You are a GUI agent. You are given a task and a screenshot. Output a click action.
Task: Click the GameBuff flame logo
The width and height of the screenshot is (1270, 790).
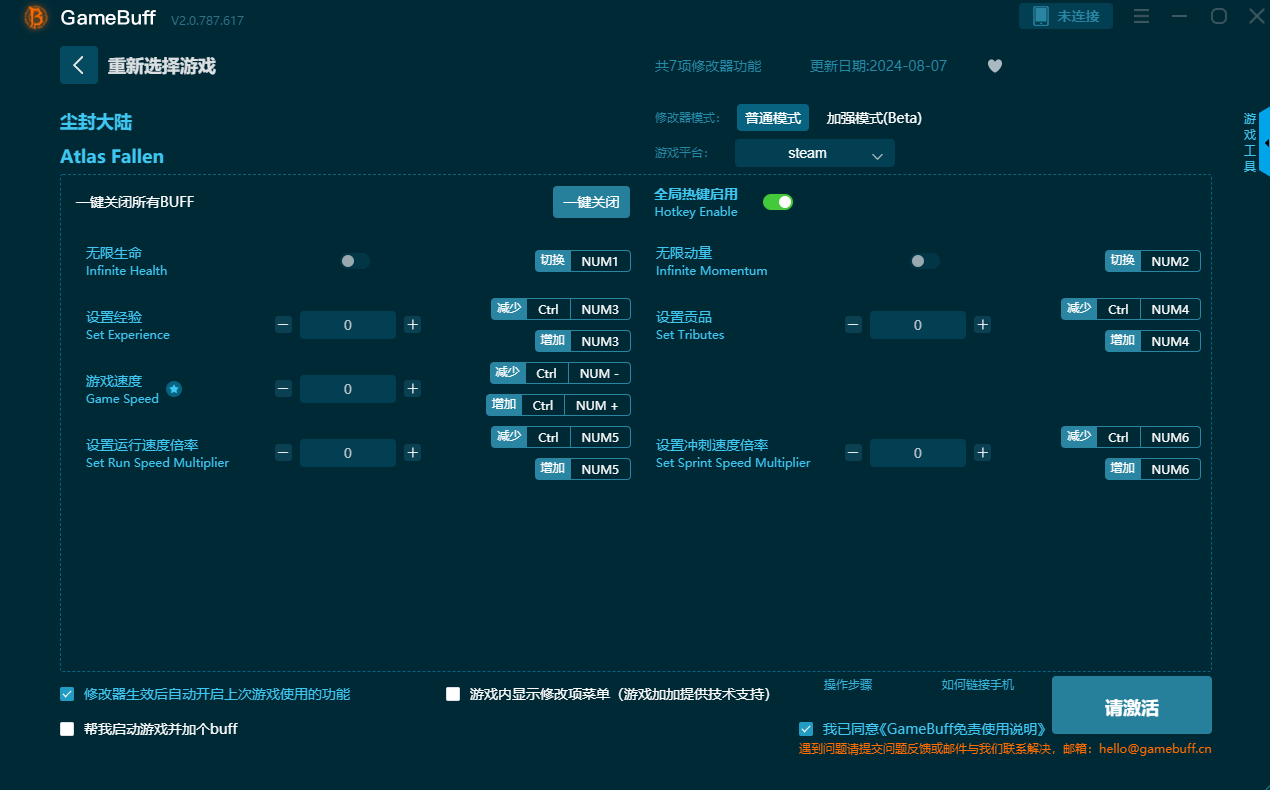[x=36, y=17]
